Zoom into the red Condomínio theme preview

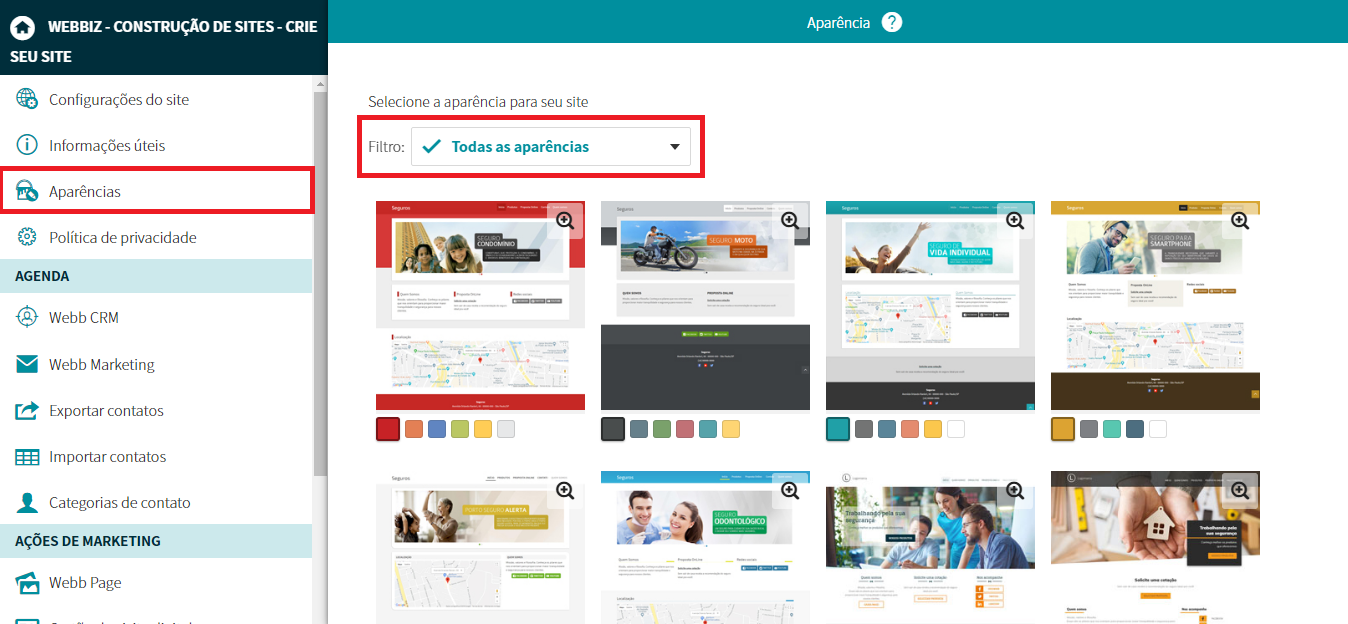click(565, 220)
